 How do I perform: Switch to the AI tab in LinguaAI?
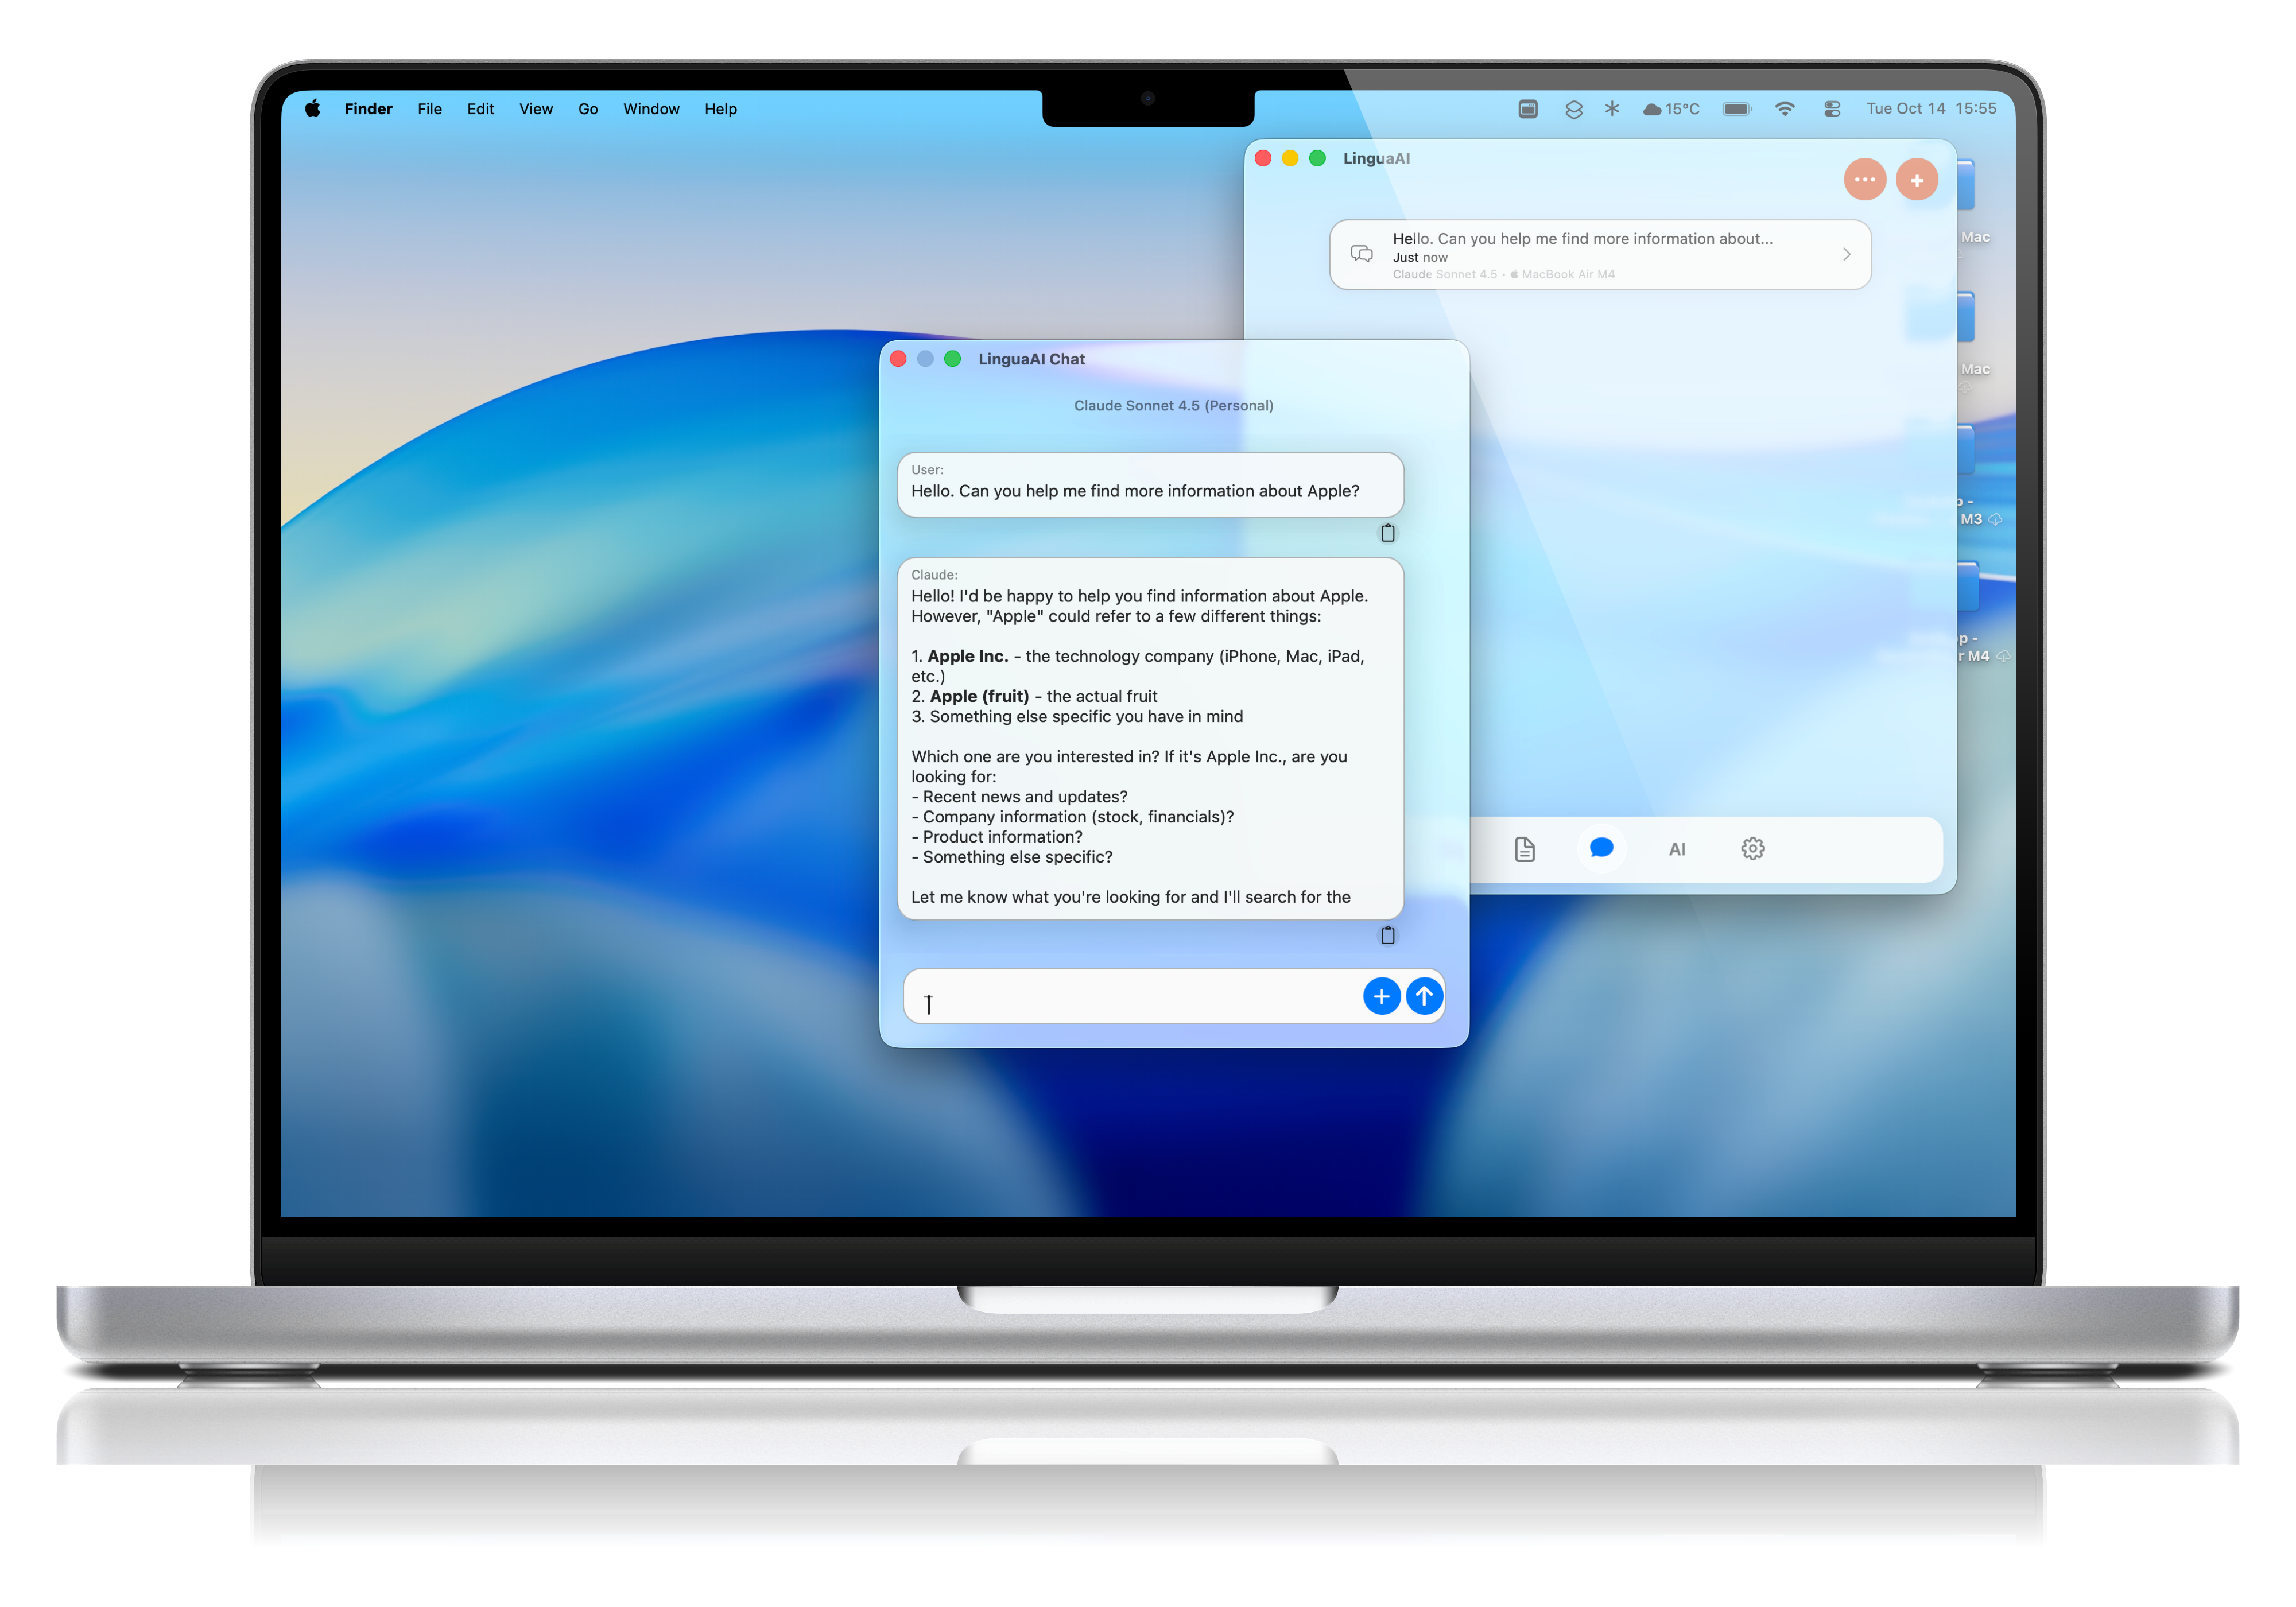pyautogui.click(x=1678, y=848)
